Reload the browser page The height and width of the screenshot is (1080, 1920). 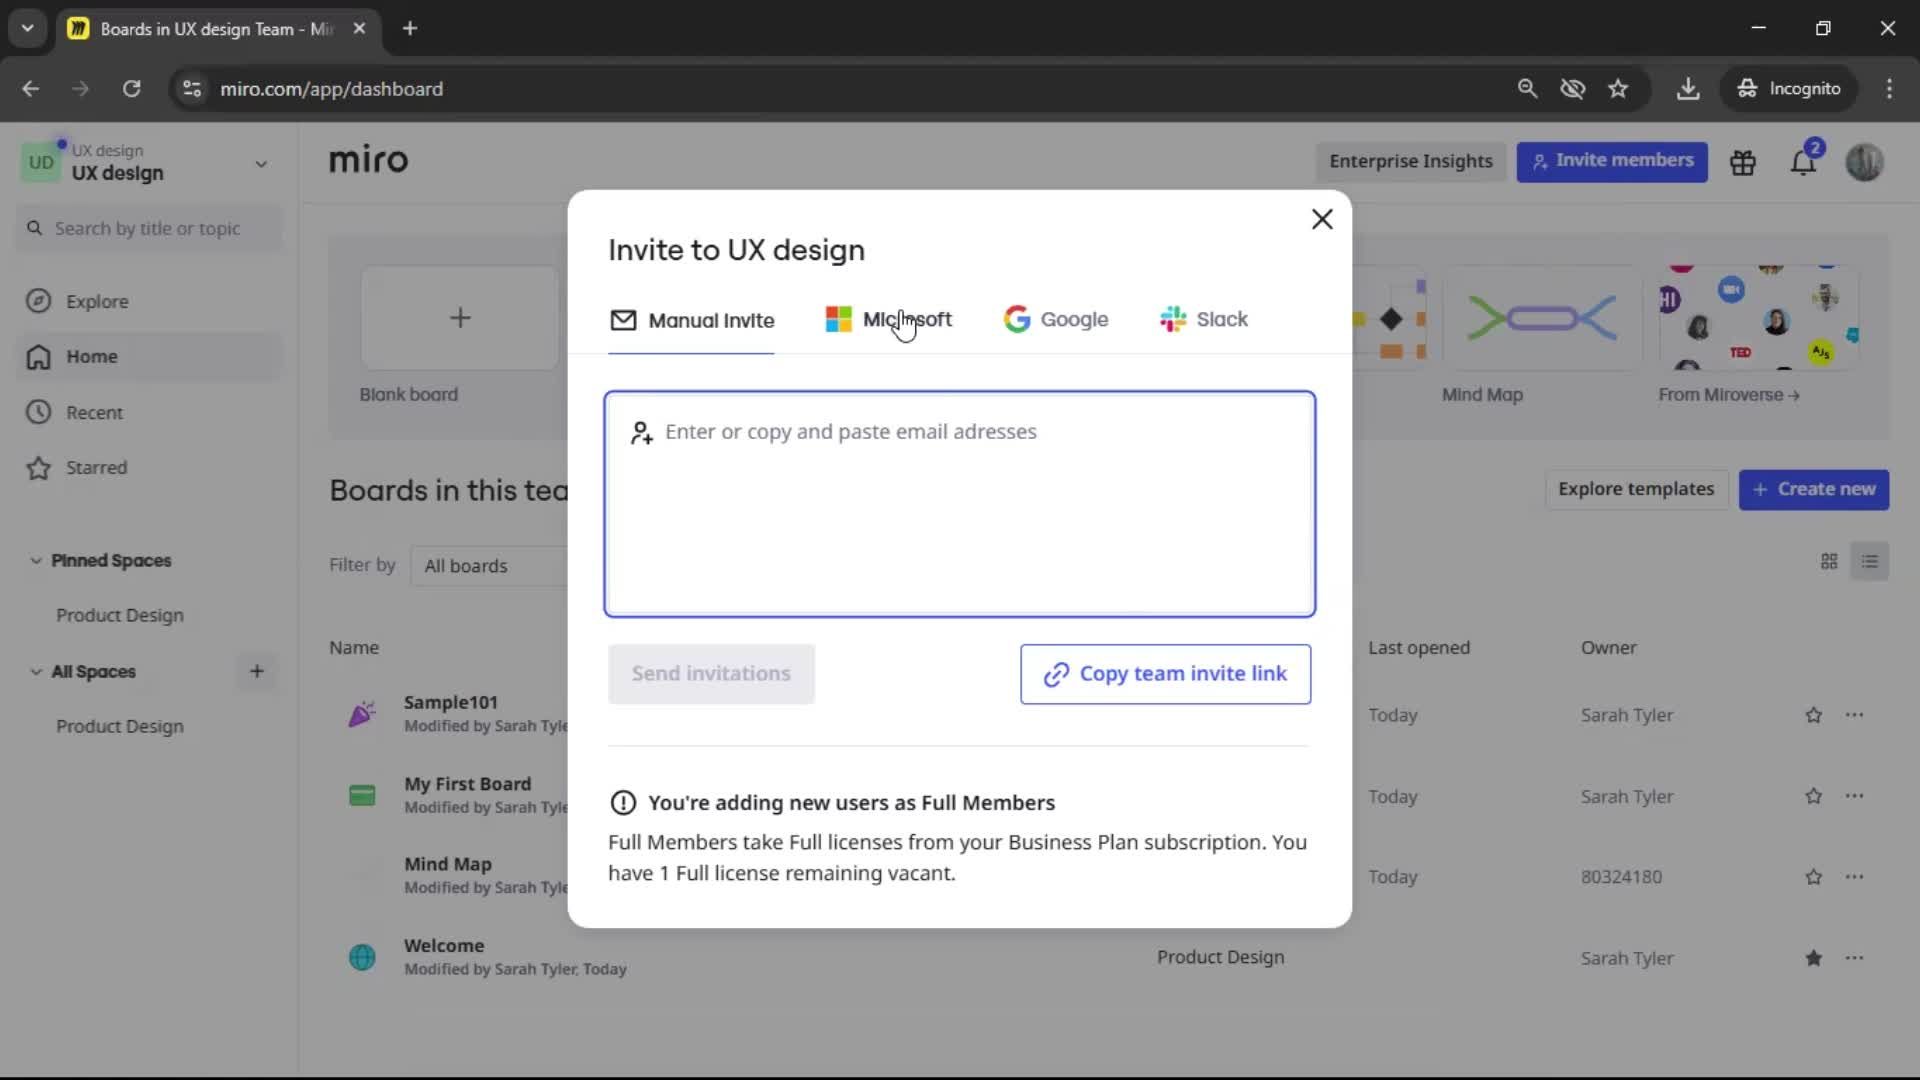pos(131,89)
